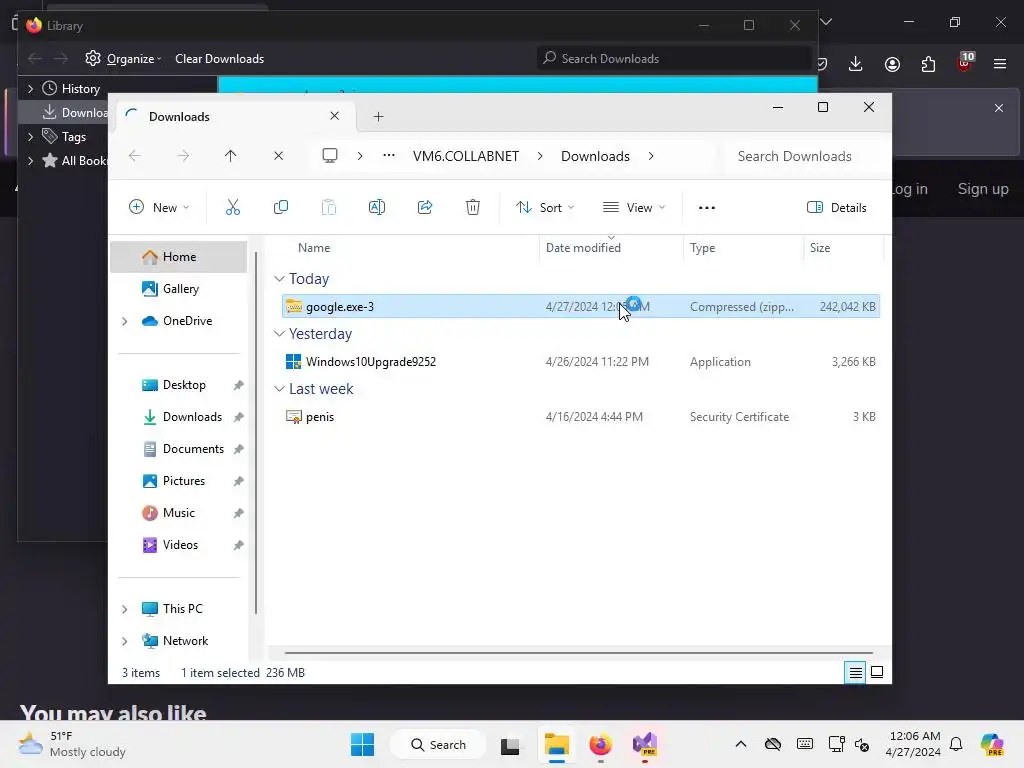Expand OneDrive in navigation pane
This screenshot has height=768, width=1024.
125,321
